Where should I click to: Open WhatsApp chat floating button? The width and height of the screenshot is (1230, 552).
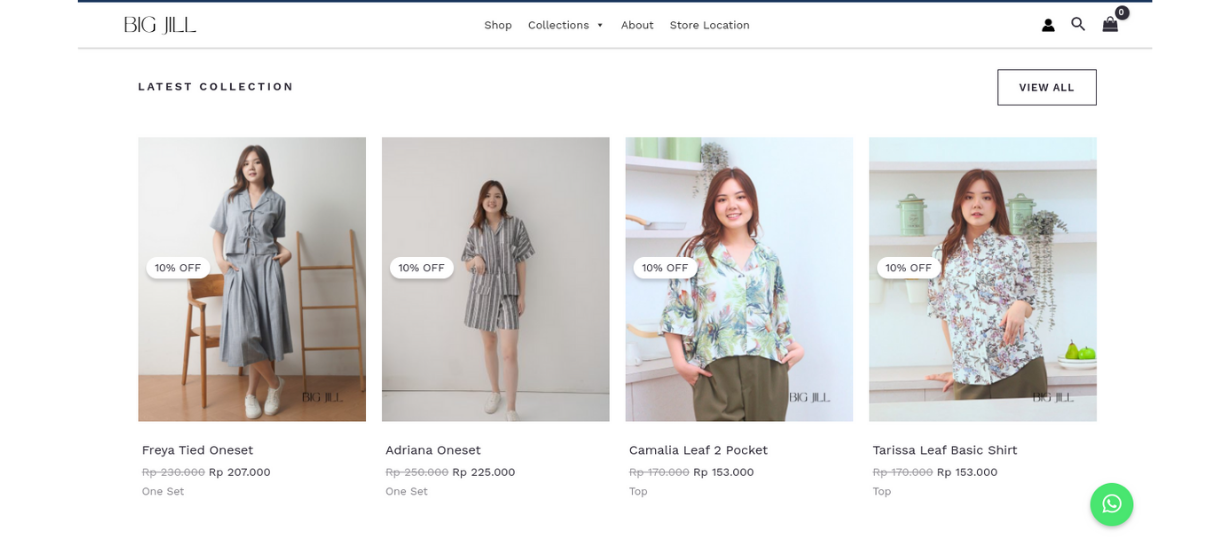click(x=1111, y=505)
